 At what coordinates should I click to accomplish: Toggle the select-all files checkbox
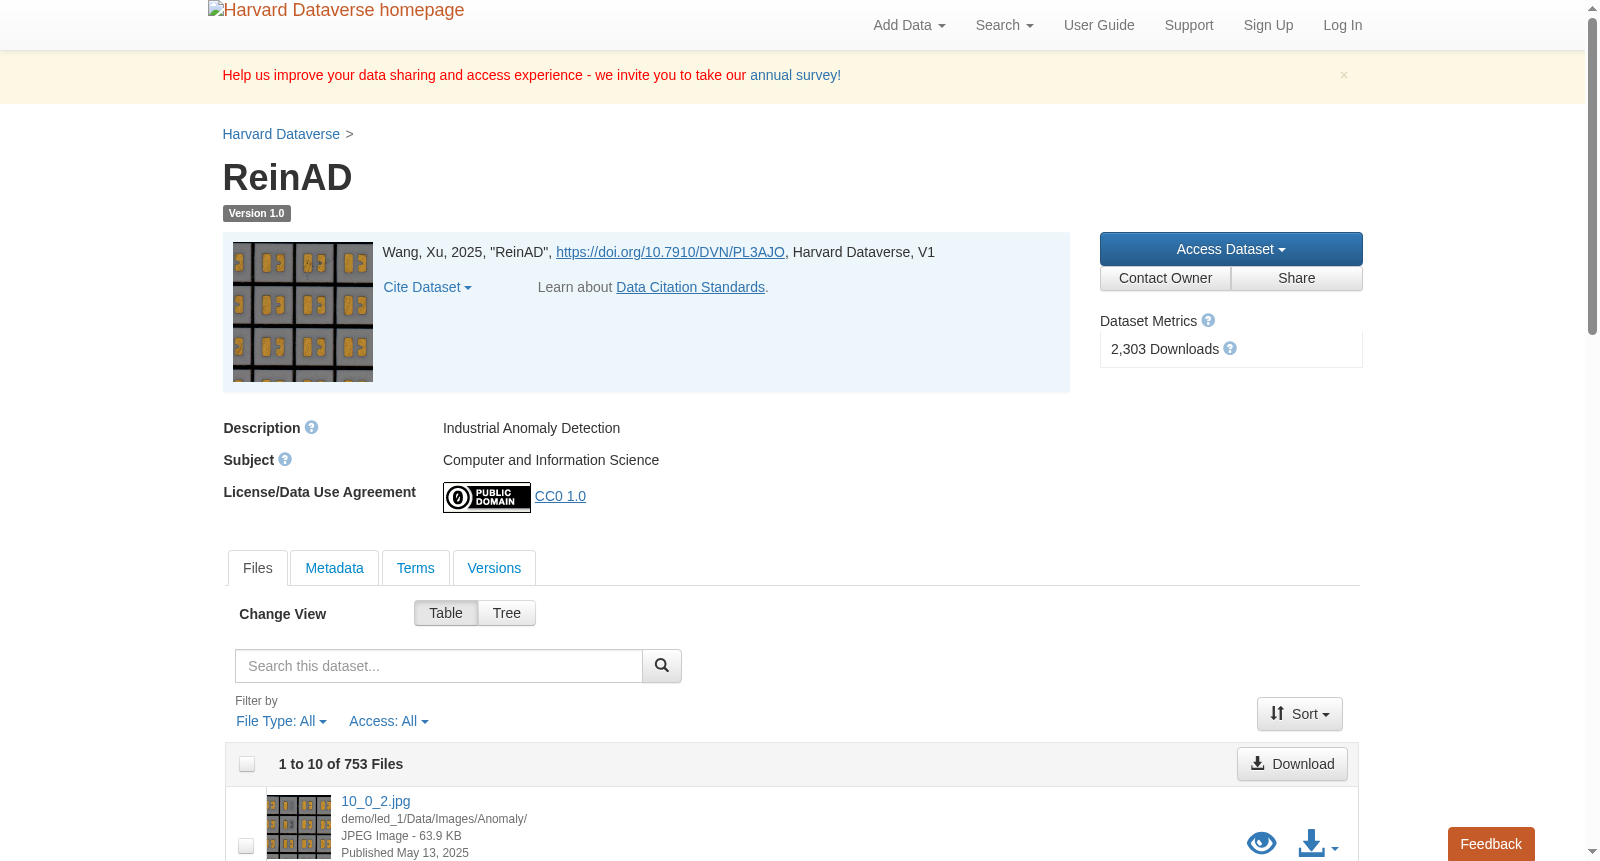tap(247, 764)
